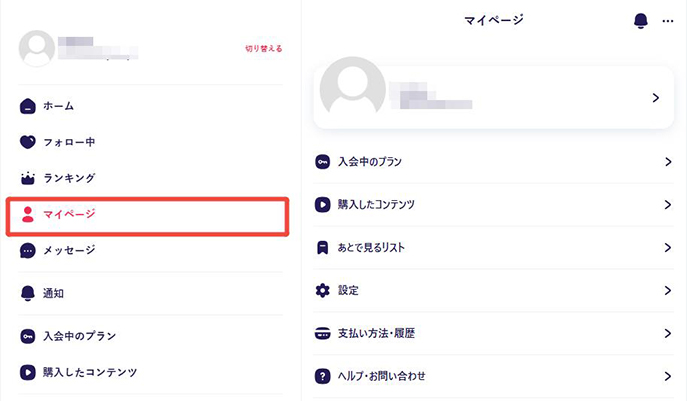The image size is (687, 401).
Task: Open the three-dot more menu in header
Action: [668, 21]
